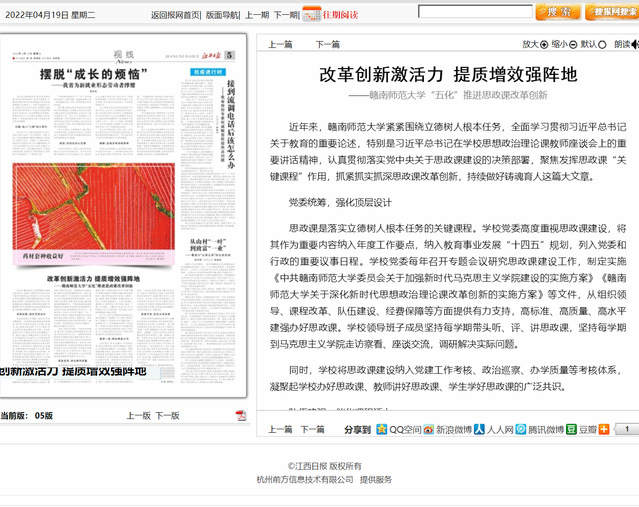Go to 上一版 previous page

(139, 416)
